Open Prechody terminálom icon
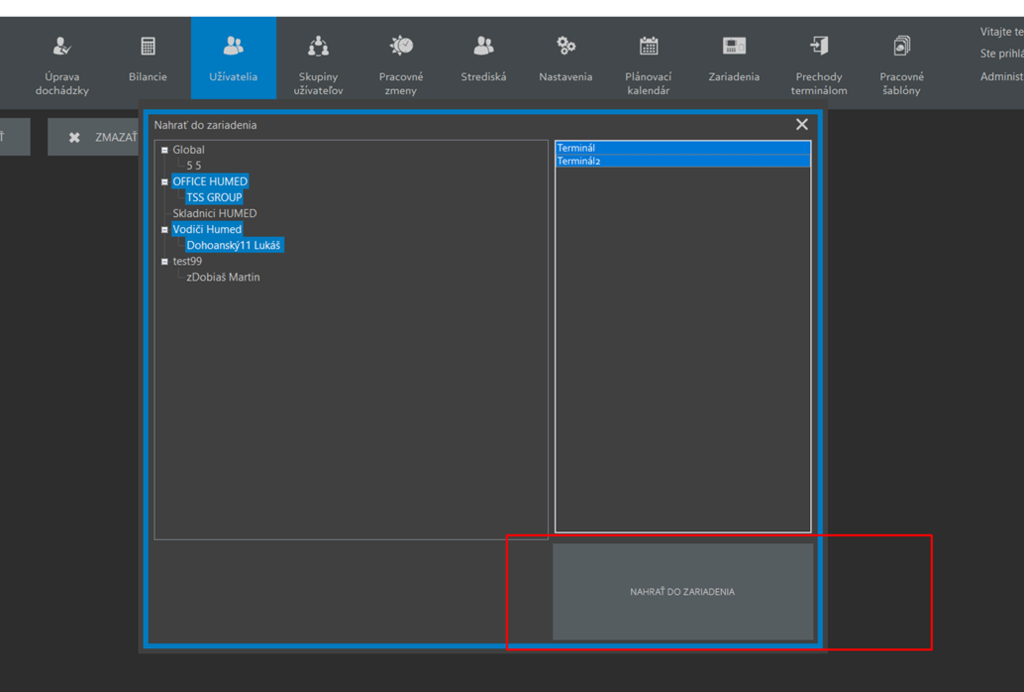The width and height of the screenshot is (1024, 692). tap(819, 46)
